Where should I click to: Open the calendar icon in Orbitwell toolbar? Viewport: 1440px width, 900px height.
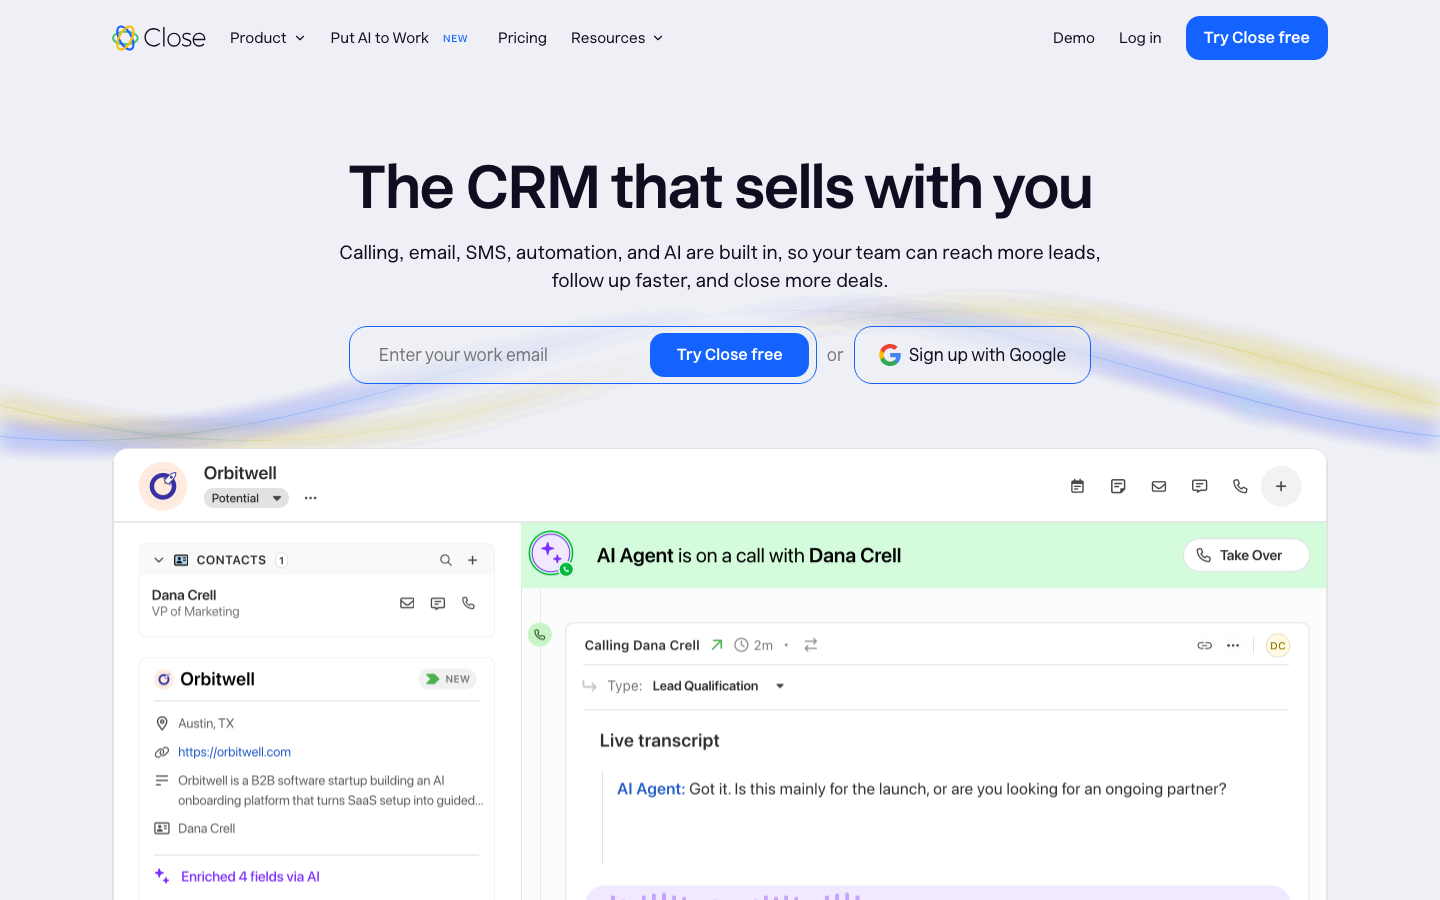[x=1077, y=486]
